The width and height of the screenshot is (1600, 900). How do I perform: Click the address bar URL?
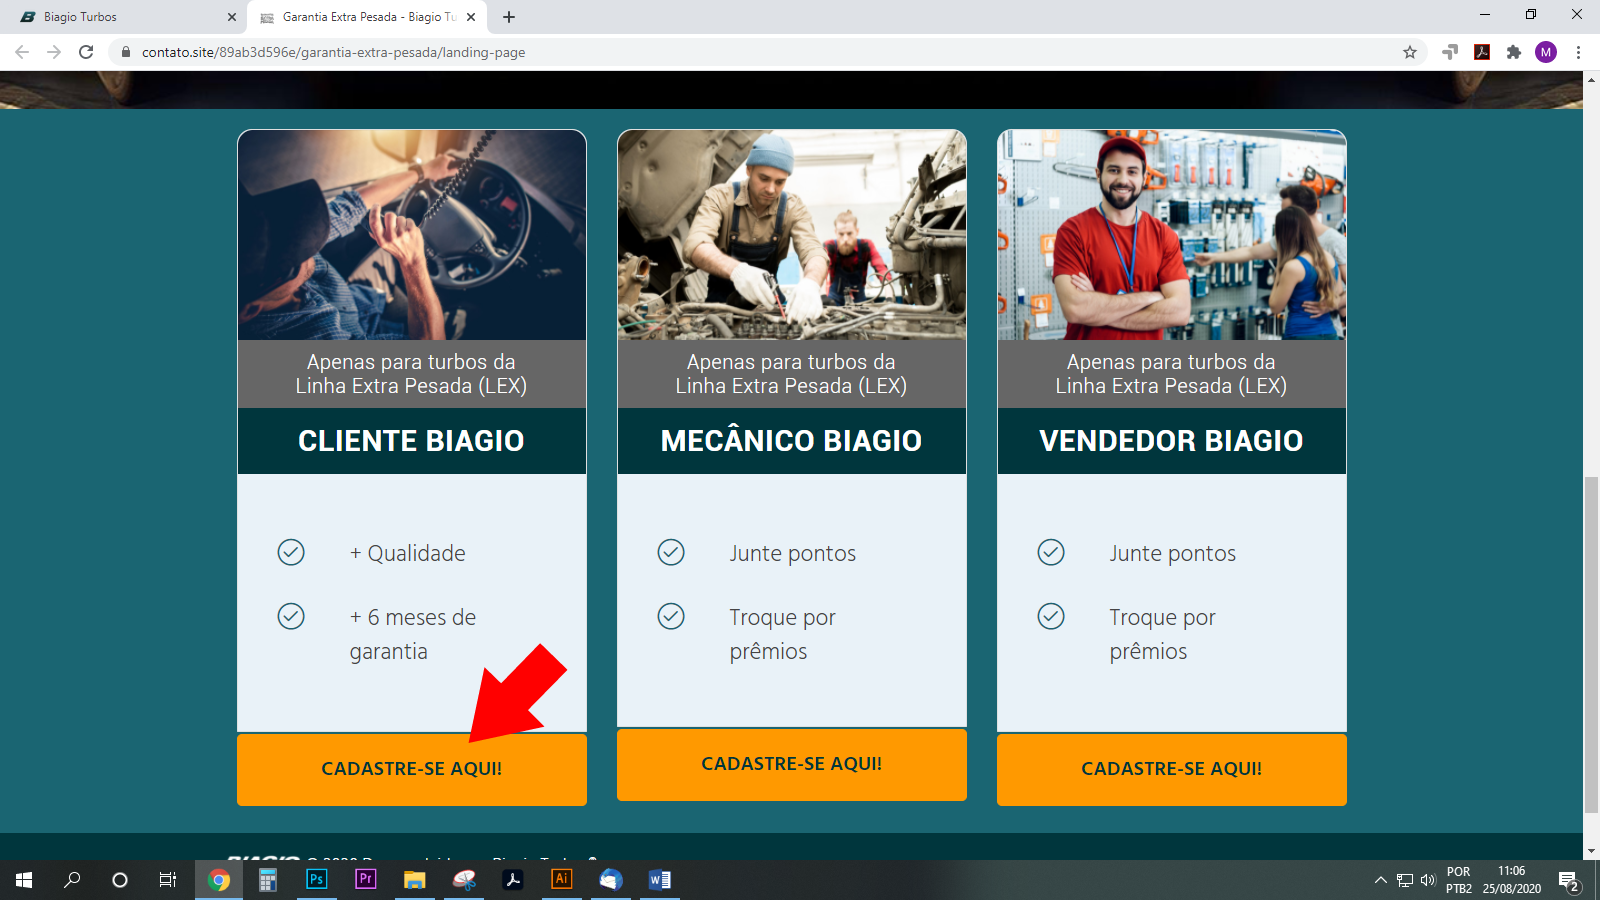tap(333, 52)
